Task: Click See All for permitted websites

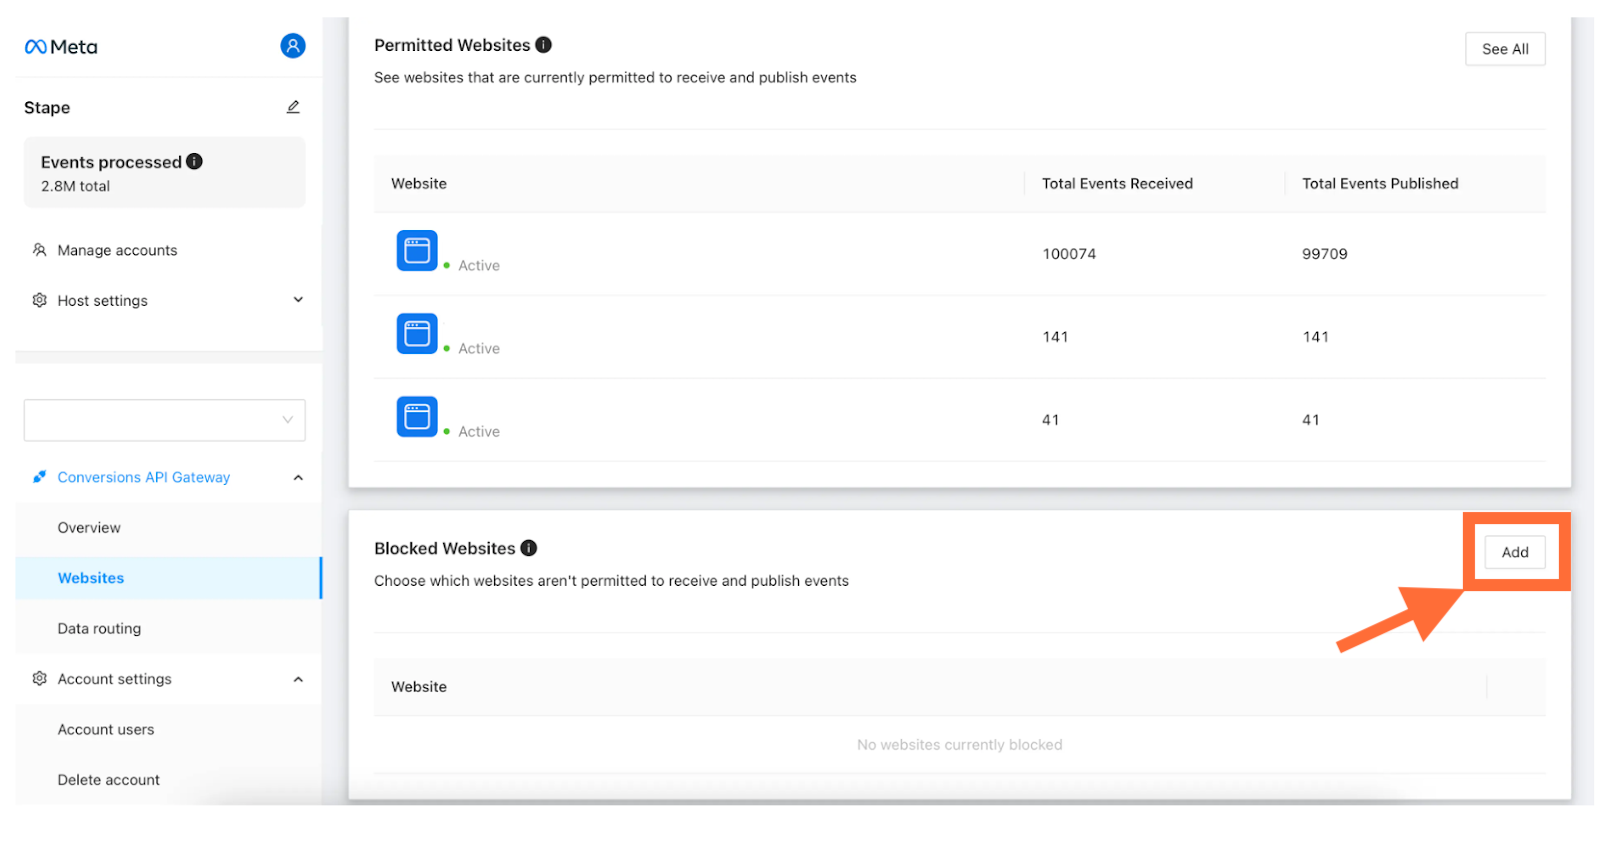Action: point(1505,49)
